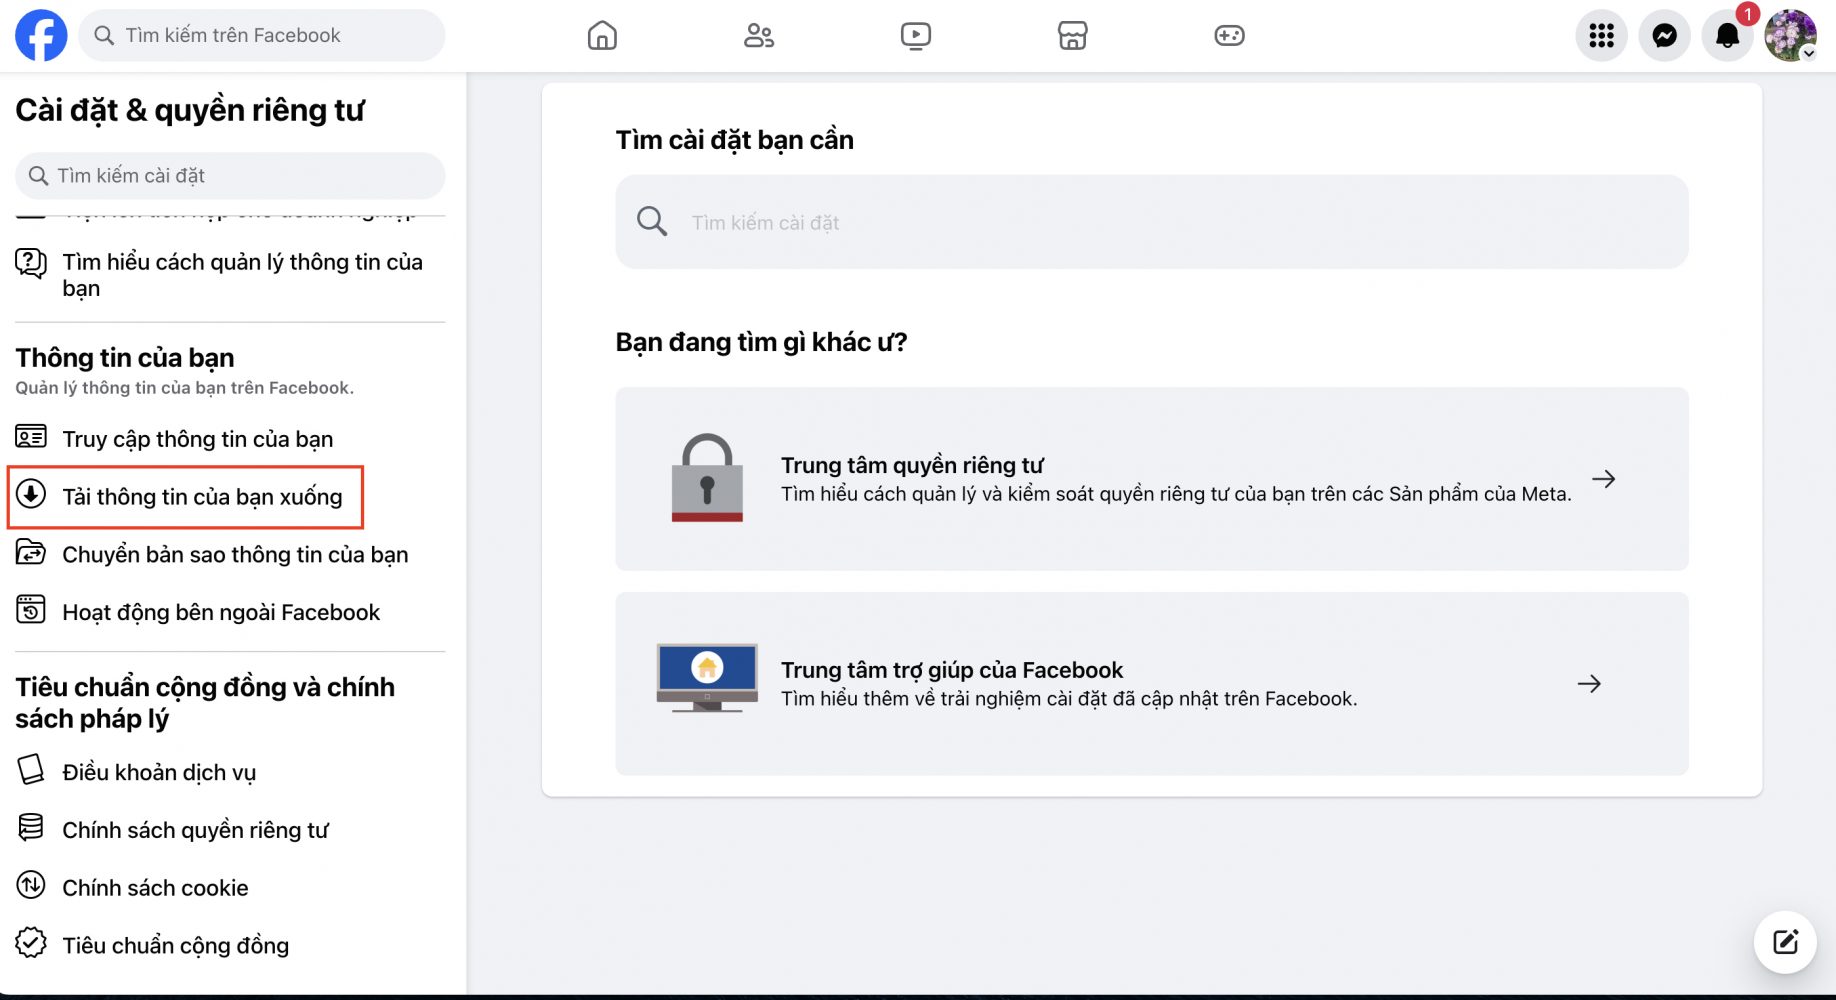Open the Trung tâm quyền riêng tư card

(1151, 479)
